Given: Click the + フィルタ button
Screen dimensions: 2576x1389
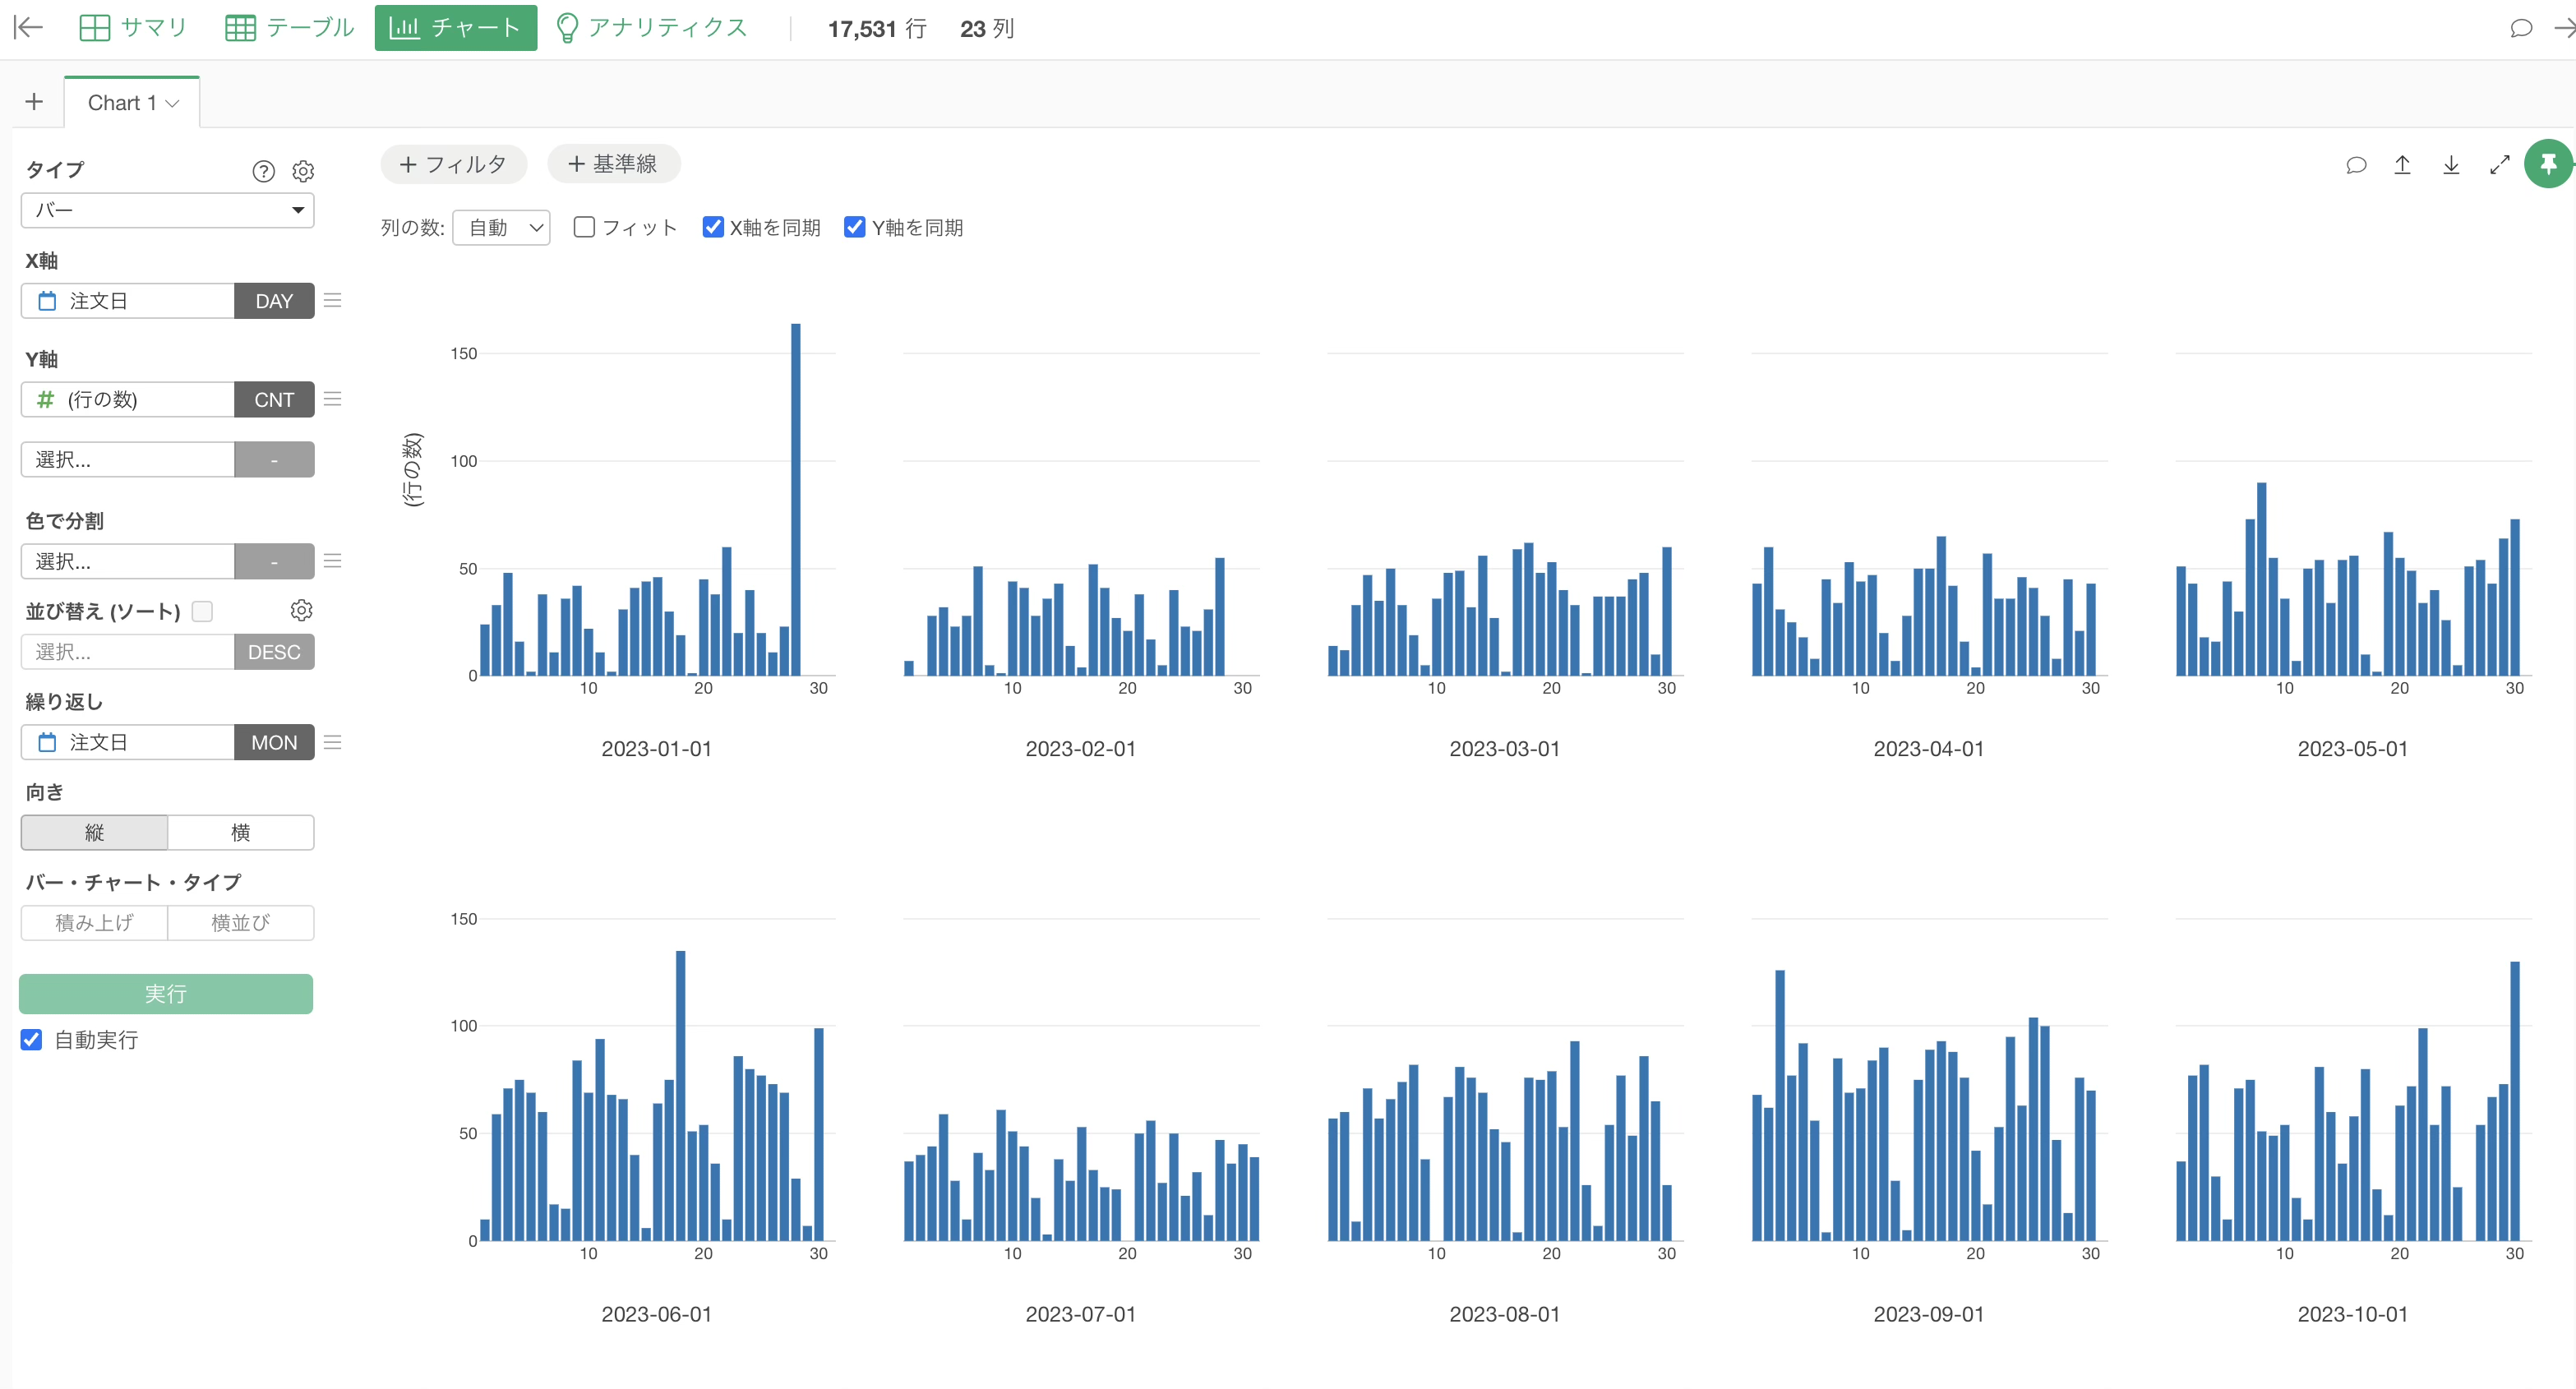Looking at the screenshot, I should click(453, 164).
